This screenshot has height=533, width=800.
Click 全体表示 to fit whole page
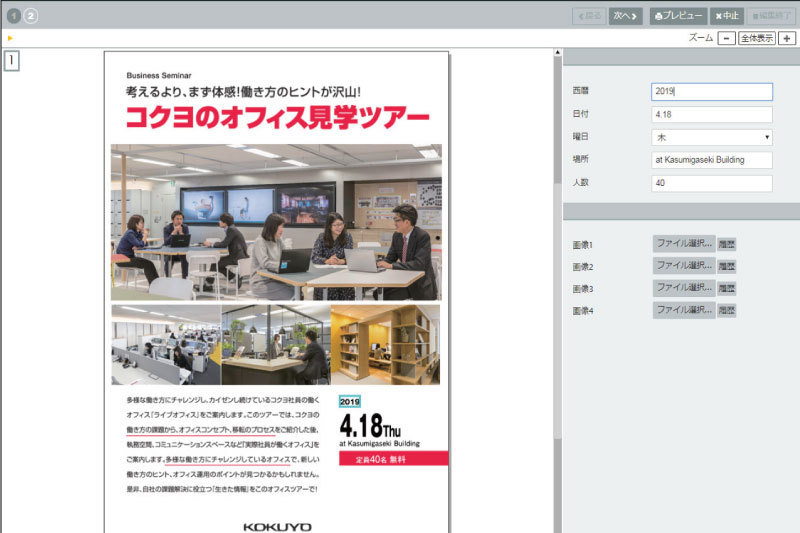tap(757, 38)
